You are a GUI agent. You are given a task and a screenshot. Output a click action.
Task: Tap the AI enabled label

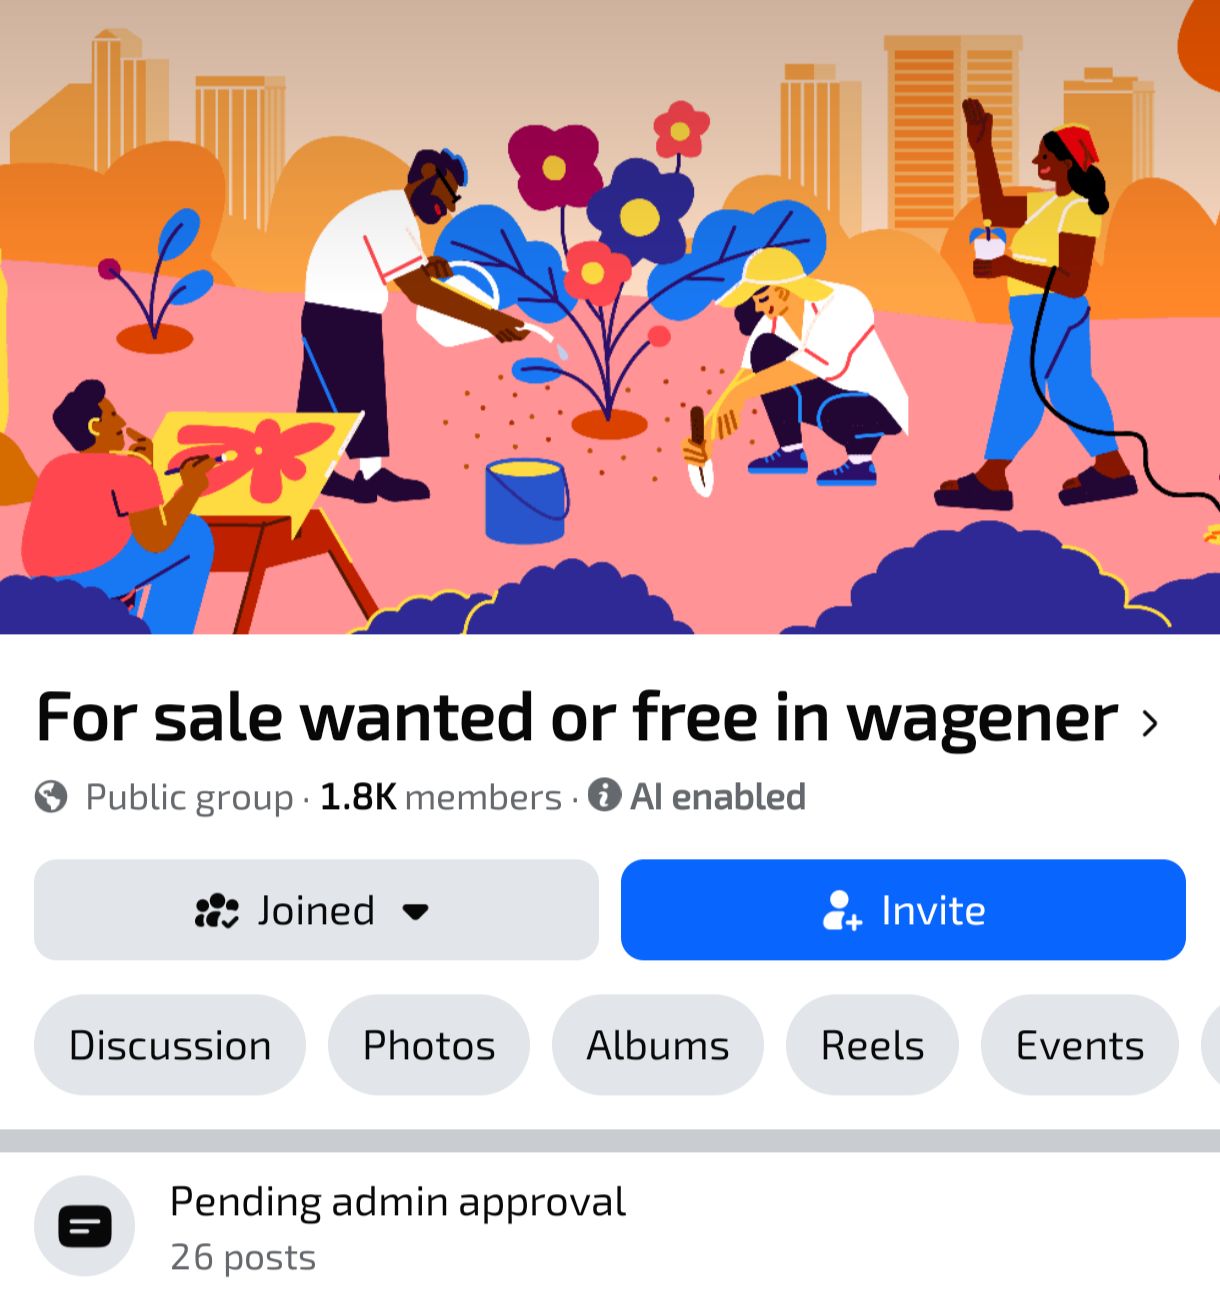click(718, 797)
